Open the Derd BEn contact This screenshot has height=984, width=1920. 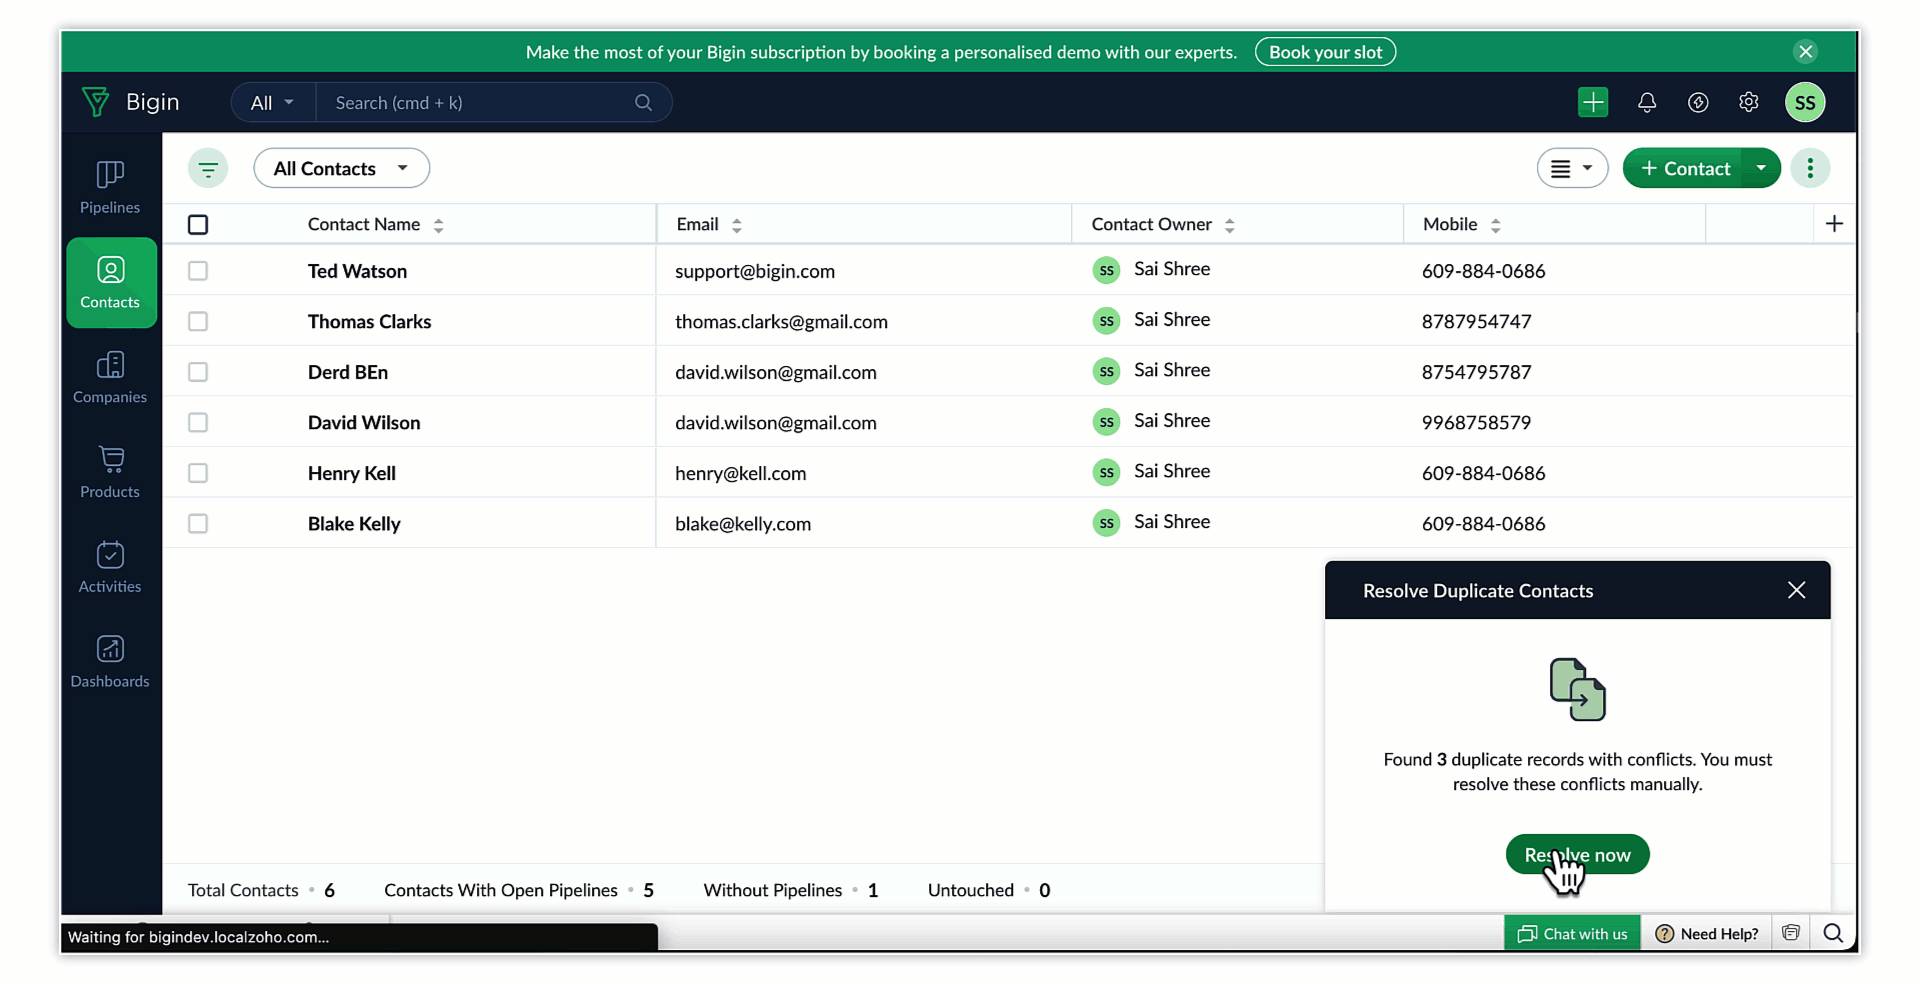[348, 372]
